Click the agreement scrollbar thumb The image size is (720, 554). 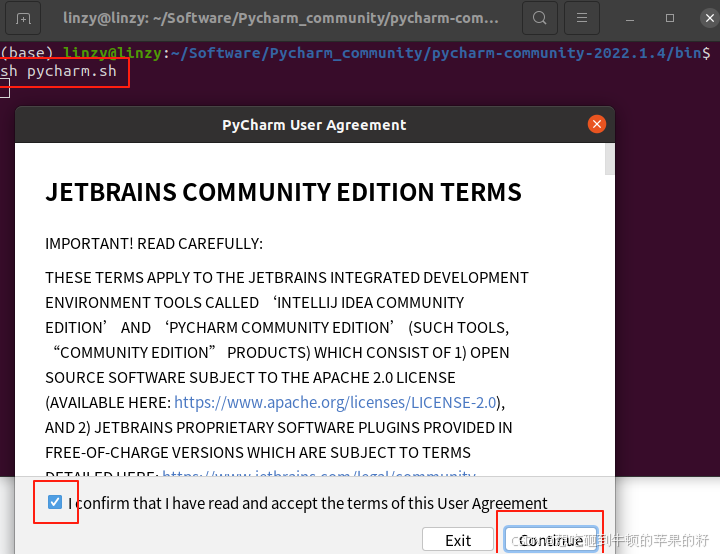click(609, 159)
